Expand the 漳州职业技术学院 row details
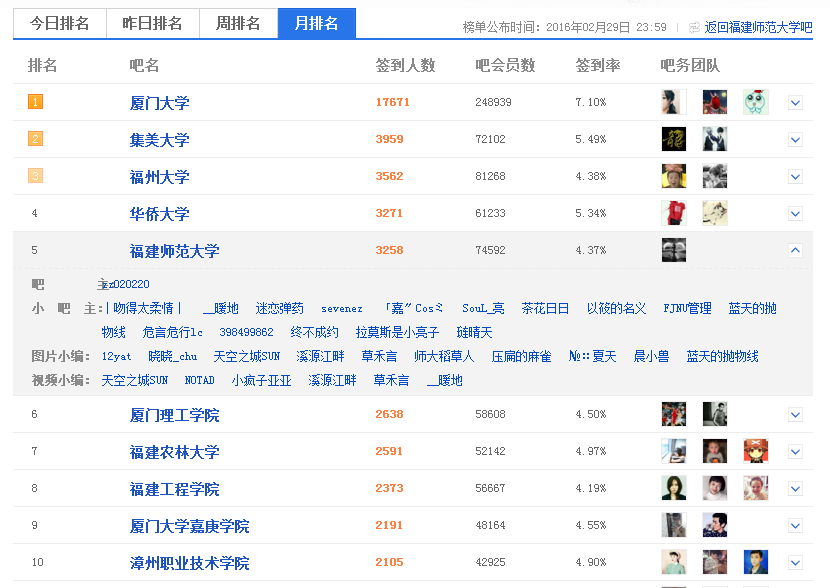The height and width of the screenshot is (588, 830). point(795,563)
